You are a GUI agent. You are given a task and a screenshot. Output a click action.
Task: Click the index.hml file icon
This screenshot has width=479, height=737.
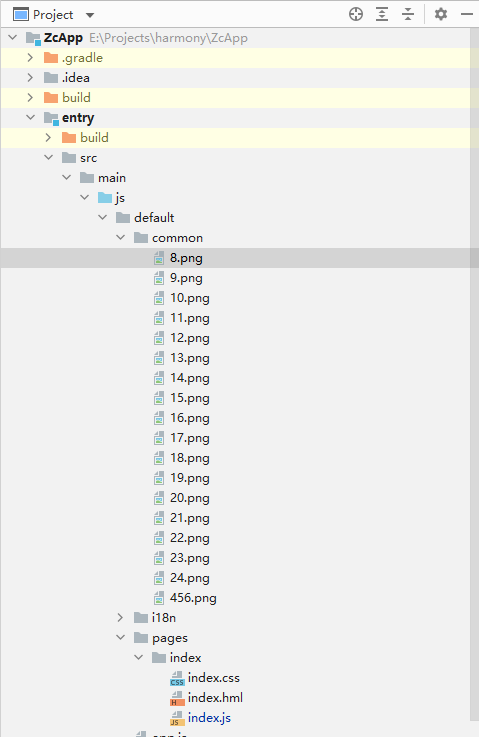point(177,698)
